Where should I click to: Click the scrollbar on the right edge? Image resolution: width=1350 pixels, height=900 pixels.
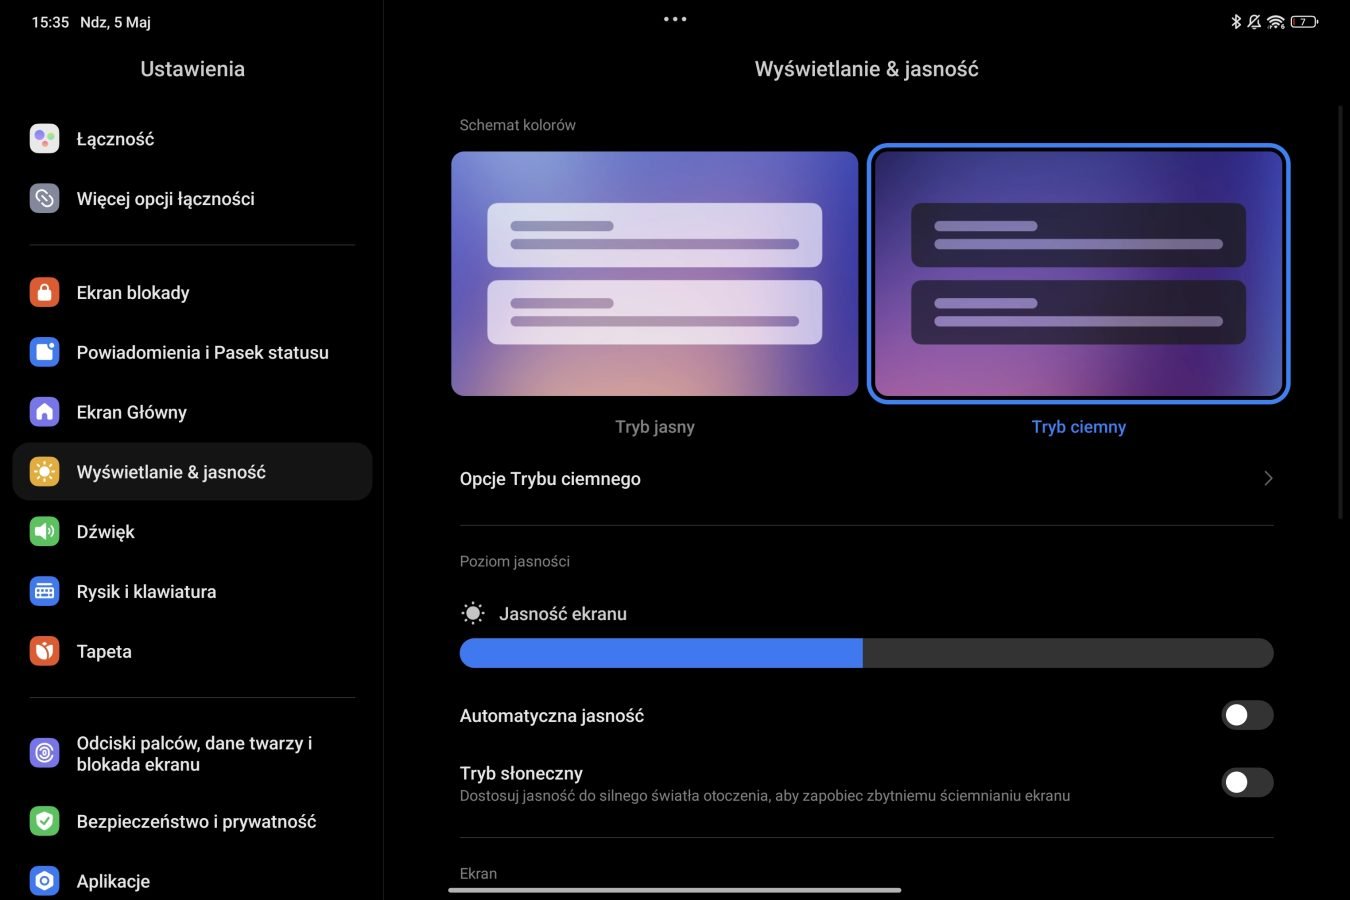pos(1341,312)
